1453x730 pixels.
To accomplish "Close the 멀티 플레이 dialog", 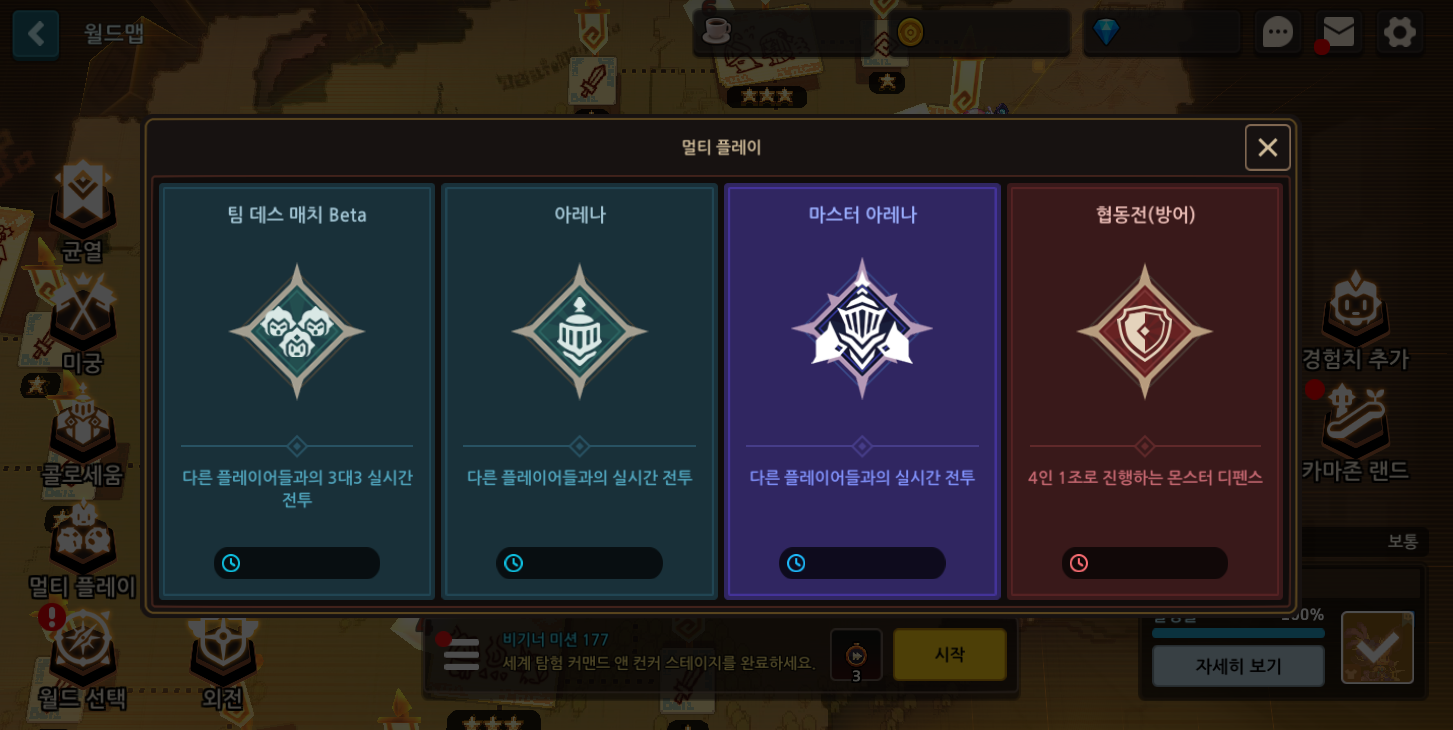I will [1267, 147].
